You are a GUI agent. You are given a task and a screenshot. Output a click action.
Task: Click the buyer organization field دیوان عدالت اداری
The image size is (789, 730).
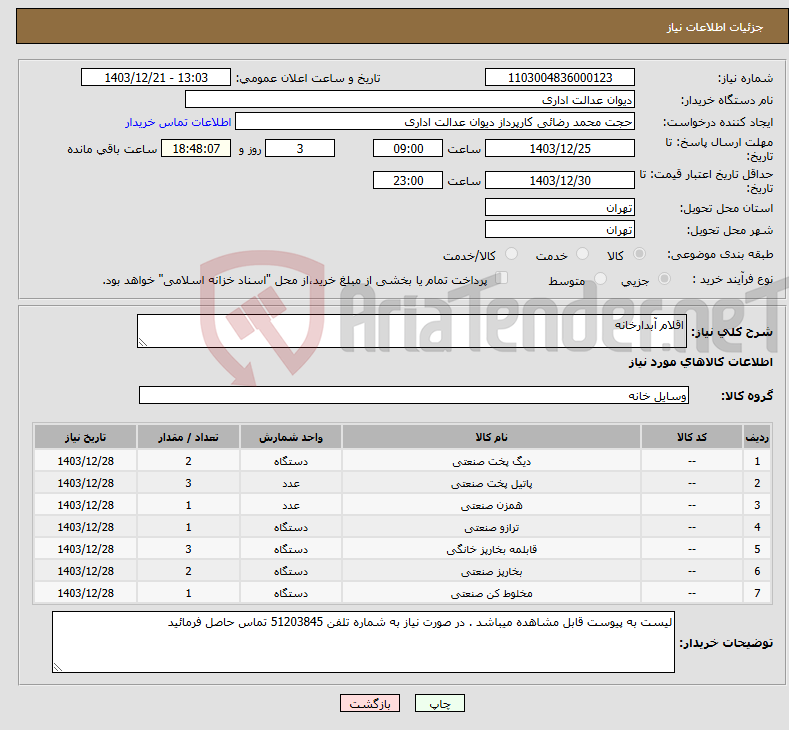410,100
